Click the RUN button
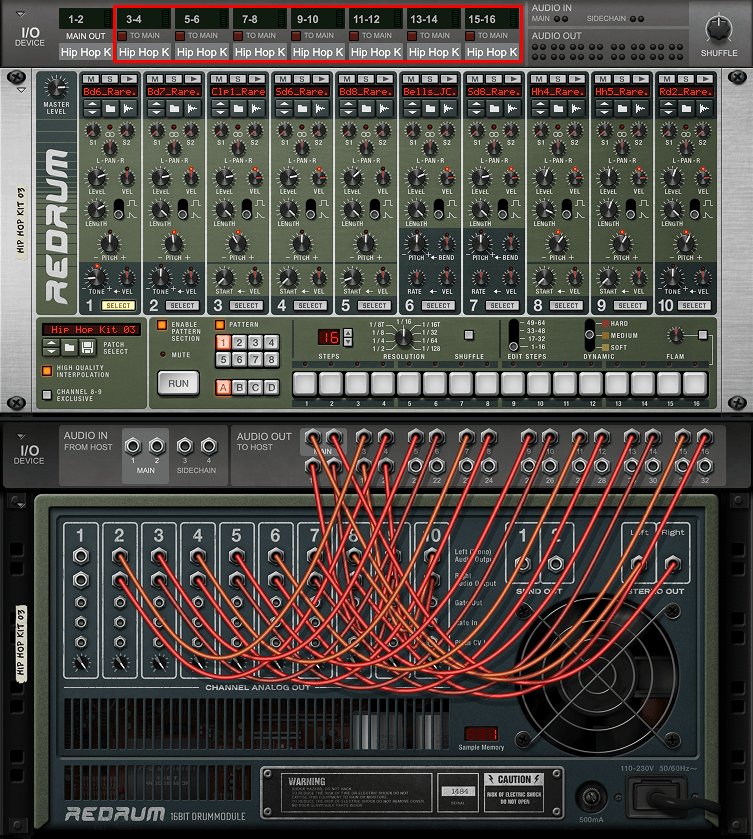The height and width of the screenshot is (839, 753). click(178, 384)
